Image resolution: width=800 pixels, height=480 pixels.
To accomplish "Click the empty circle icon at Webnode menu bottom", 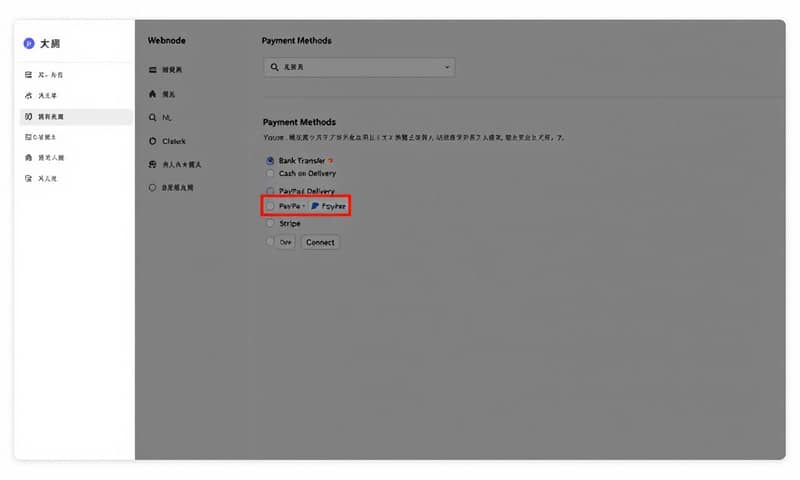I will tap(152, 188).
